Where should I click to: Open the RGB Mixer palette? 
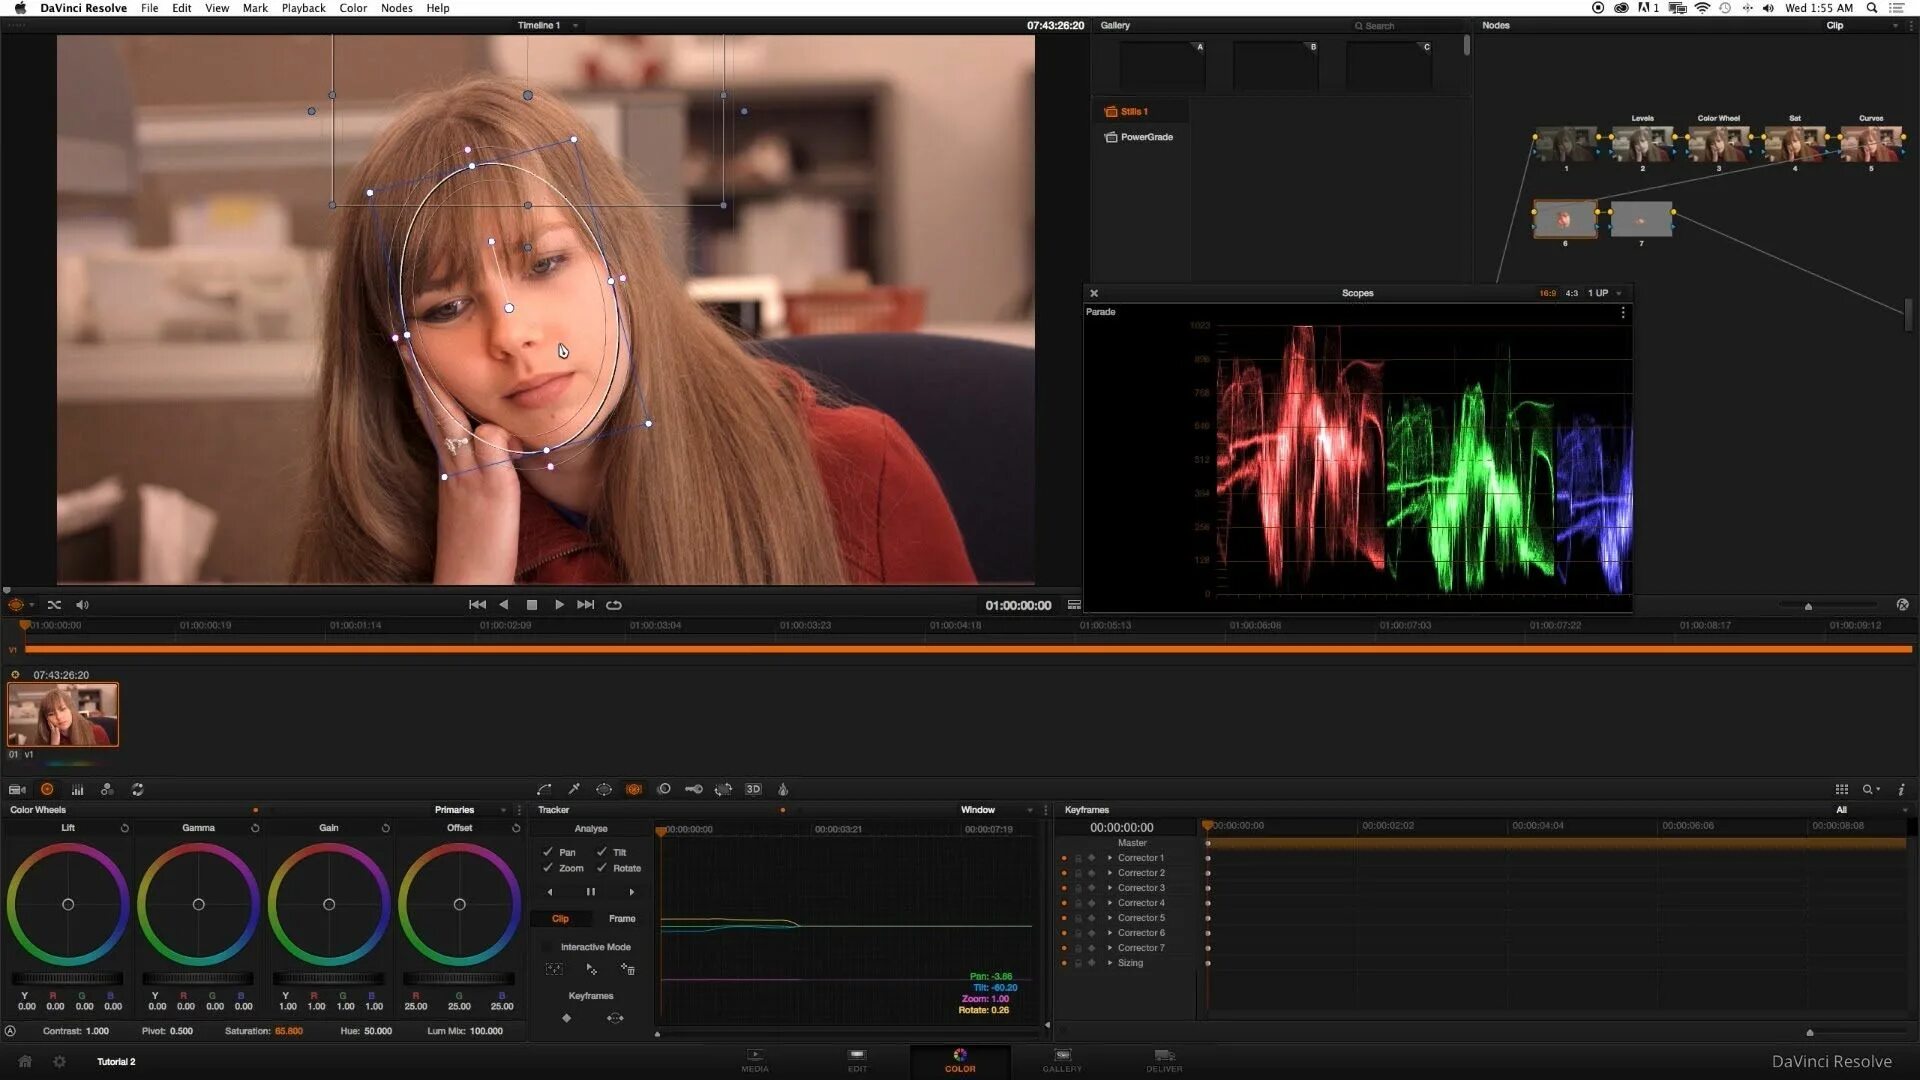[107, 789]
